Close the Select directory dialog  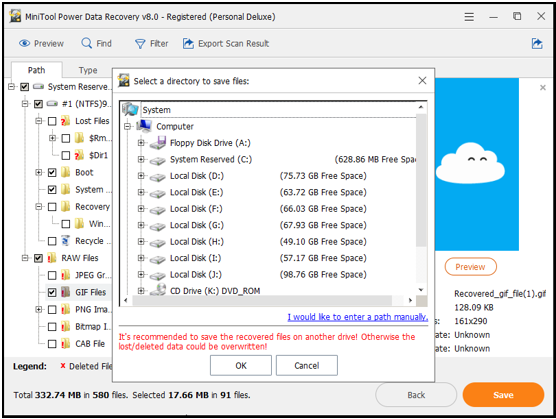point(422,80)
